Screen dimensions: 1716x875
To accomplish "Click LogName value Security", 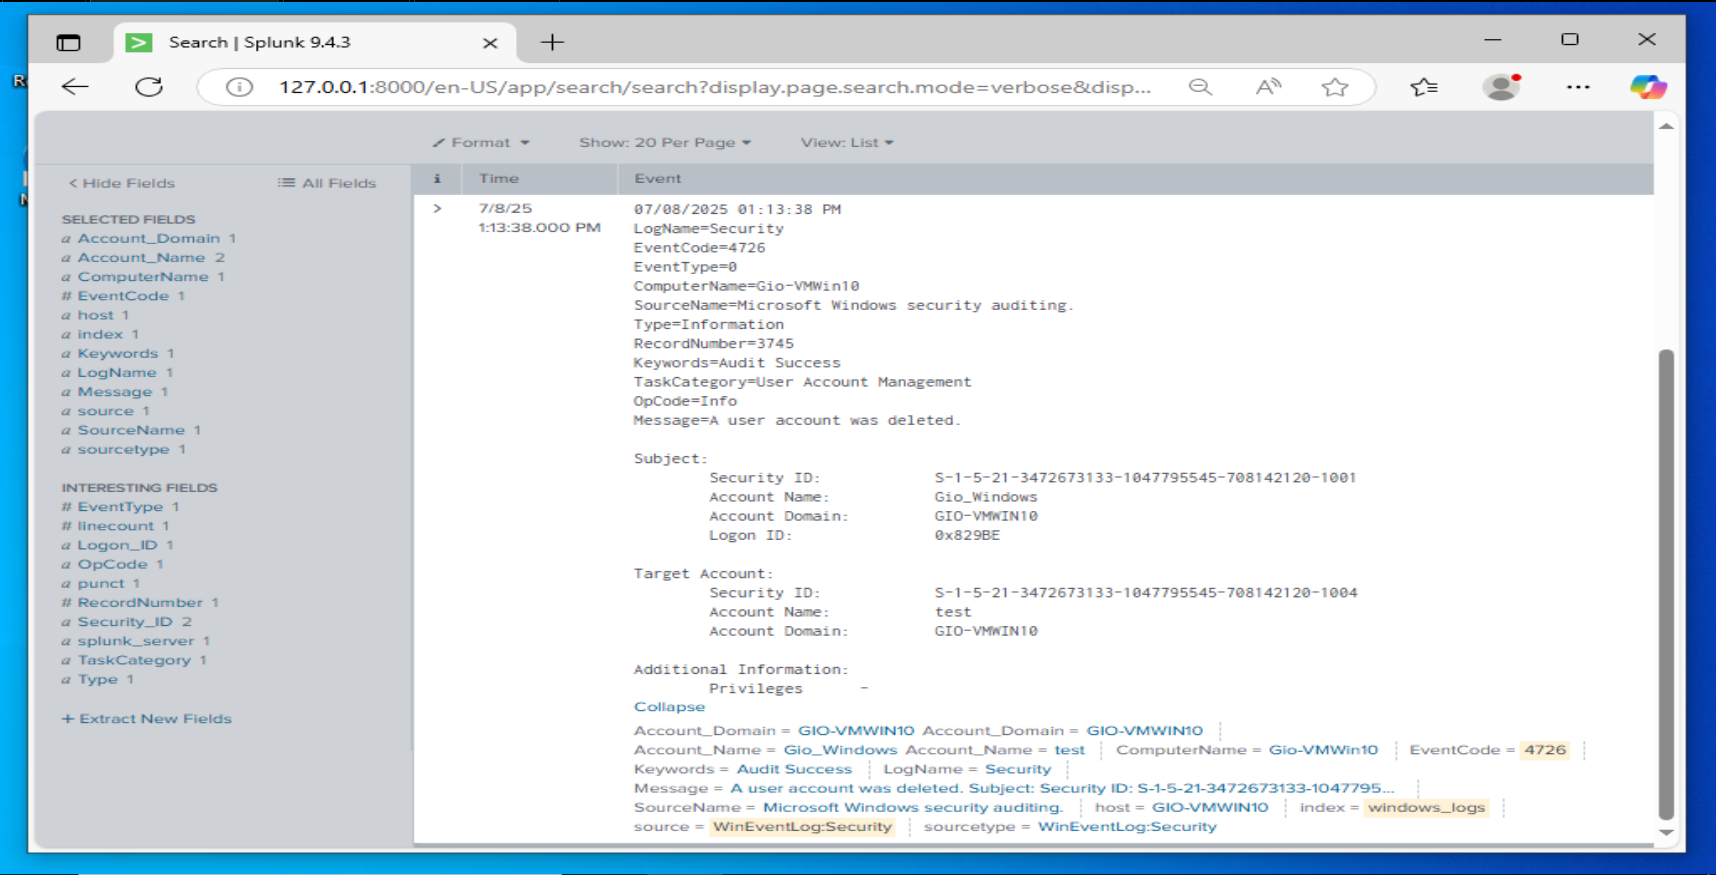I will click(x=1018, y=769).
